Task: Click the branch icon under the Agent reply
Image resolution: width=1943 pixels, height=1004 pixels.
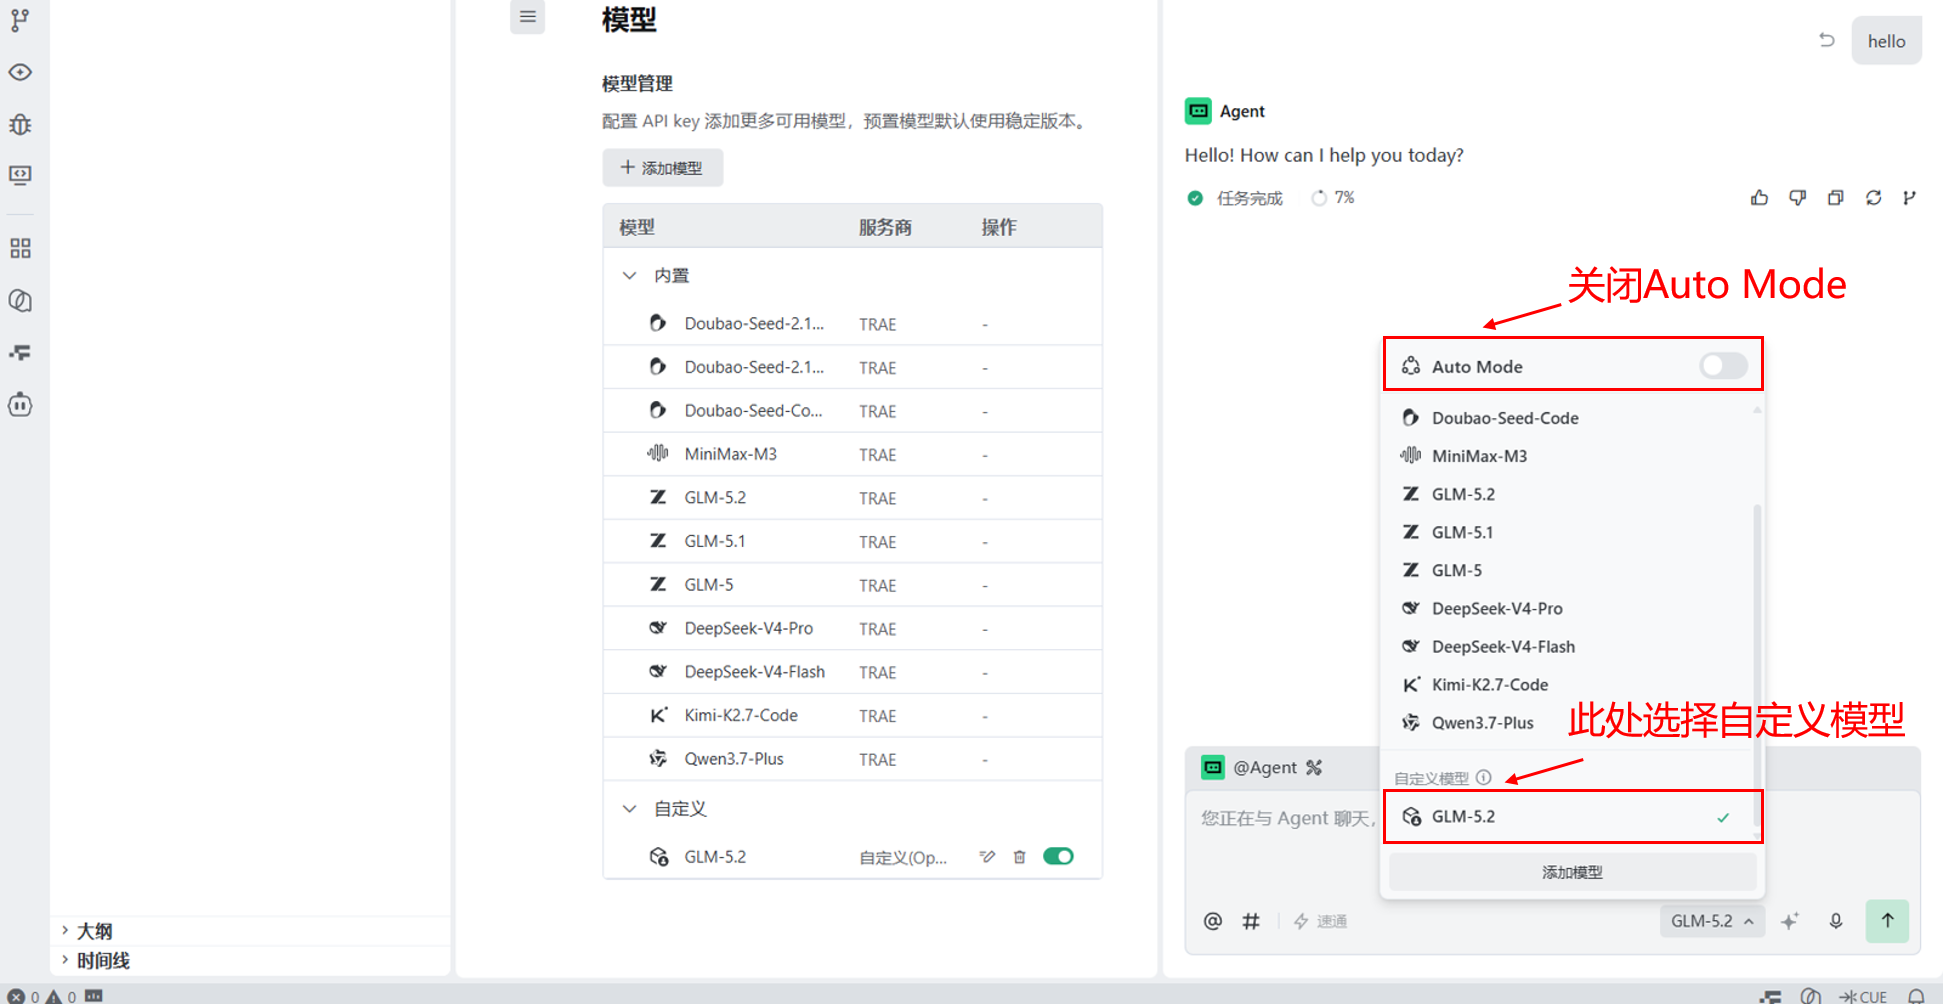Action: [1909, 198]
